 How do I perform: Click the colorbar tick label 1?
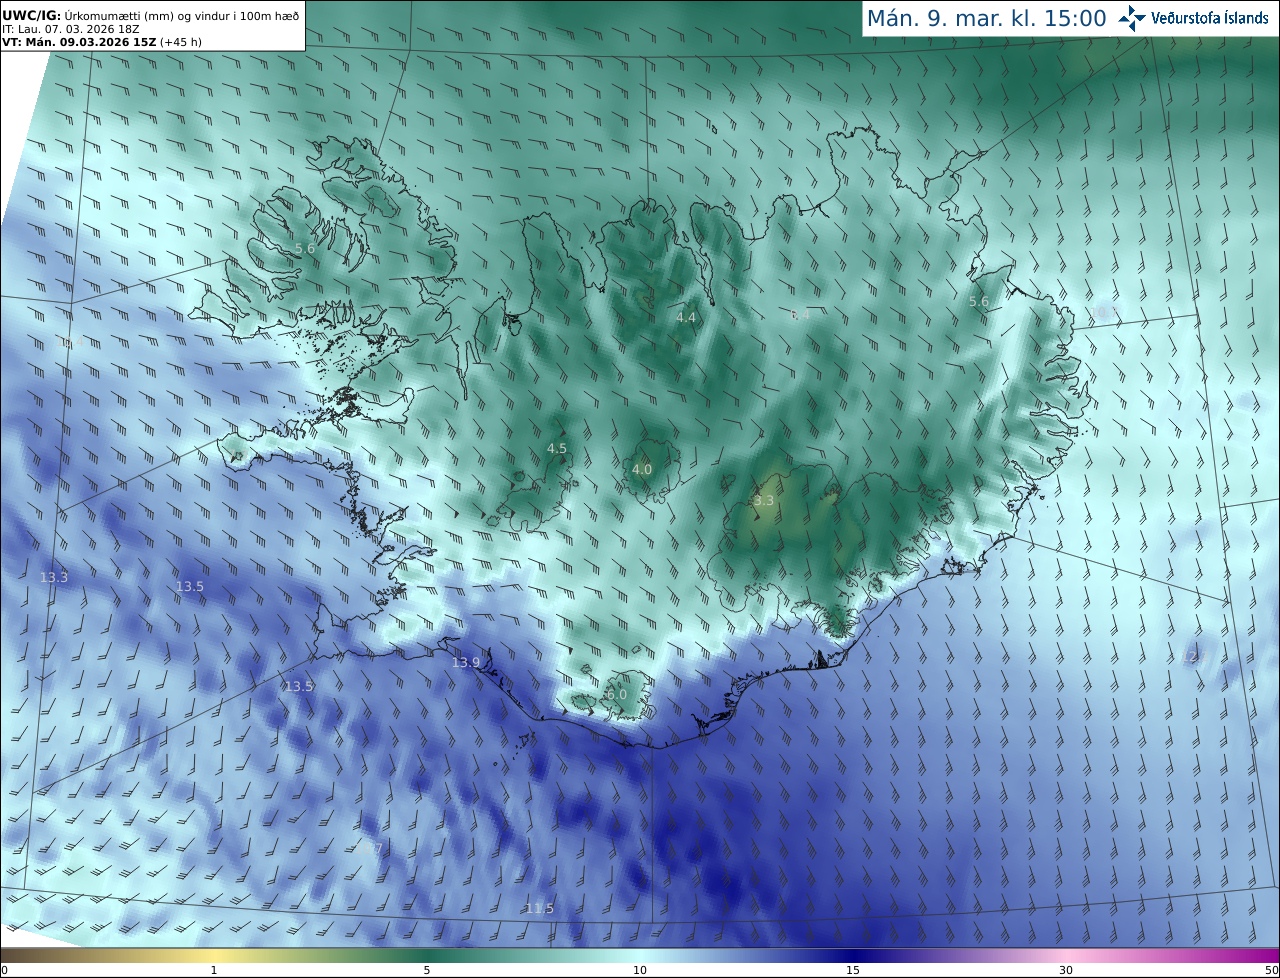pyautogui.click(x=214, y=970)
